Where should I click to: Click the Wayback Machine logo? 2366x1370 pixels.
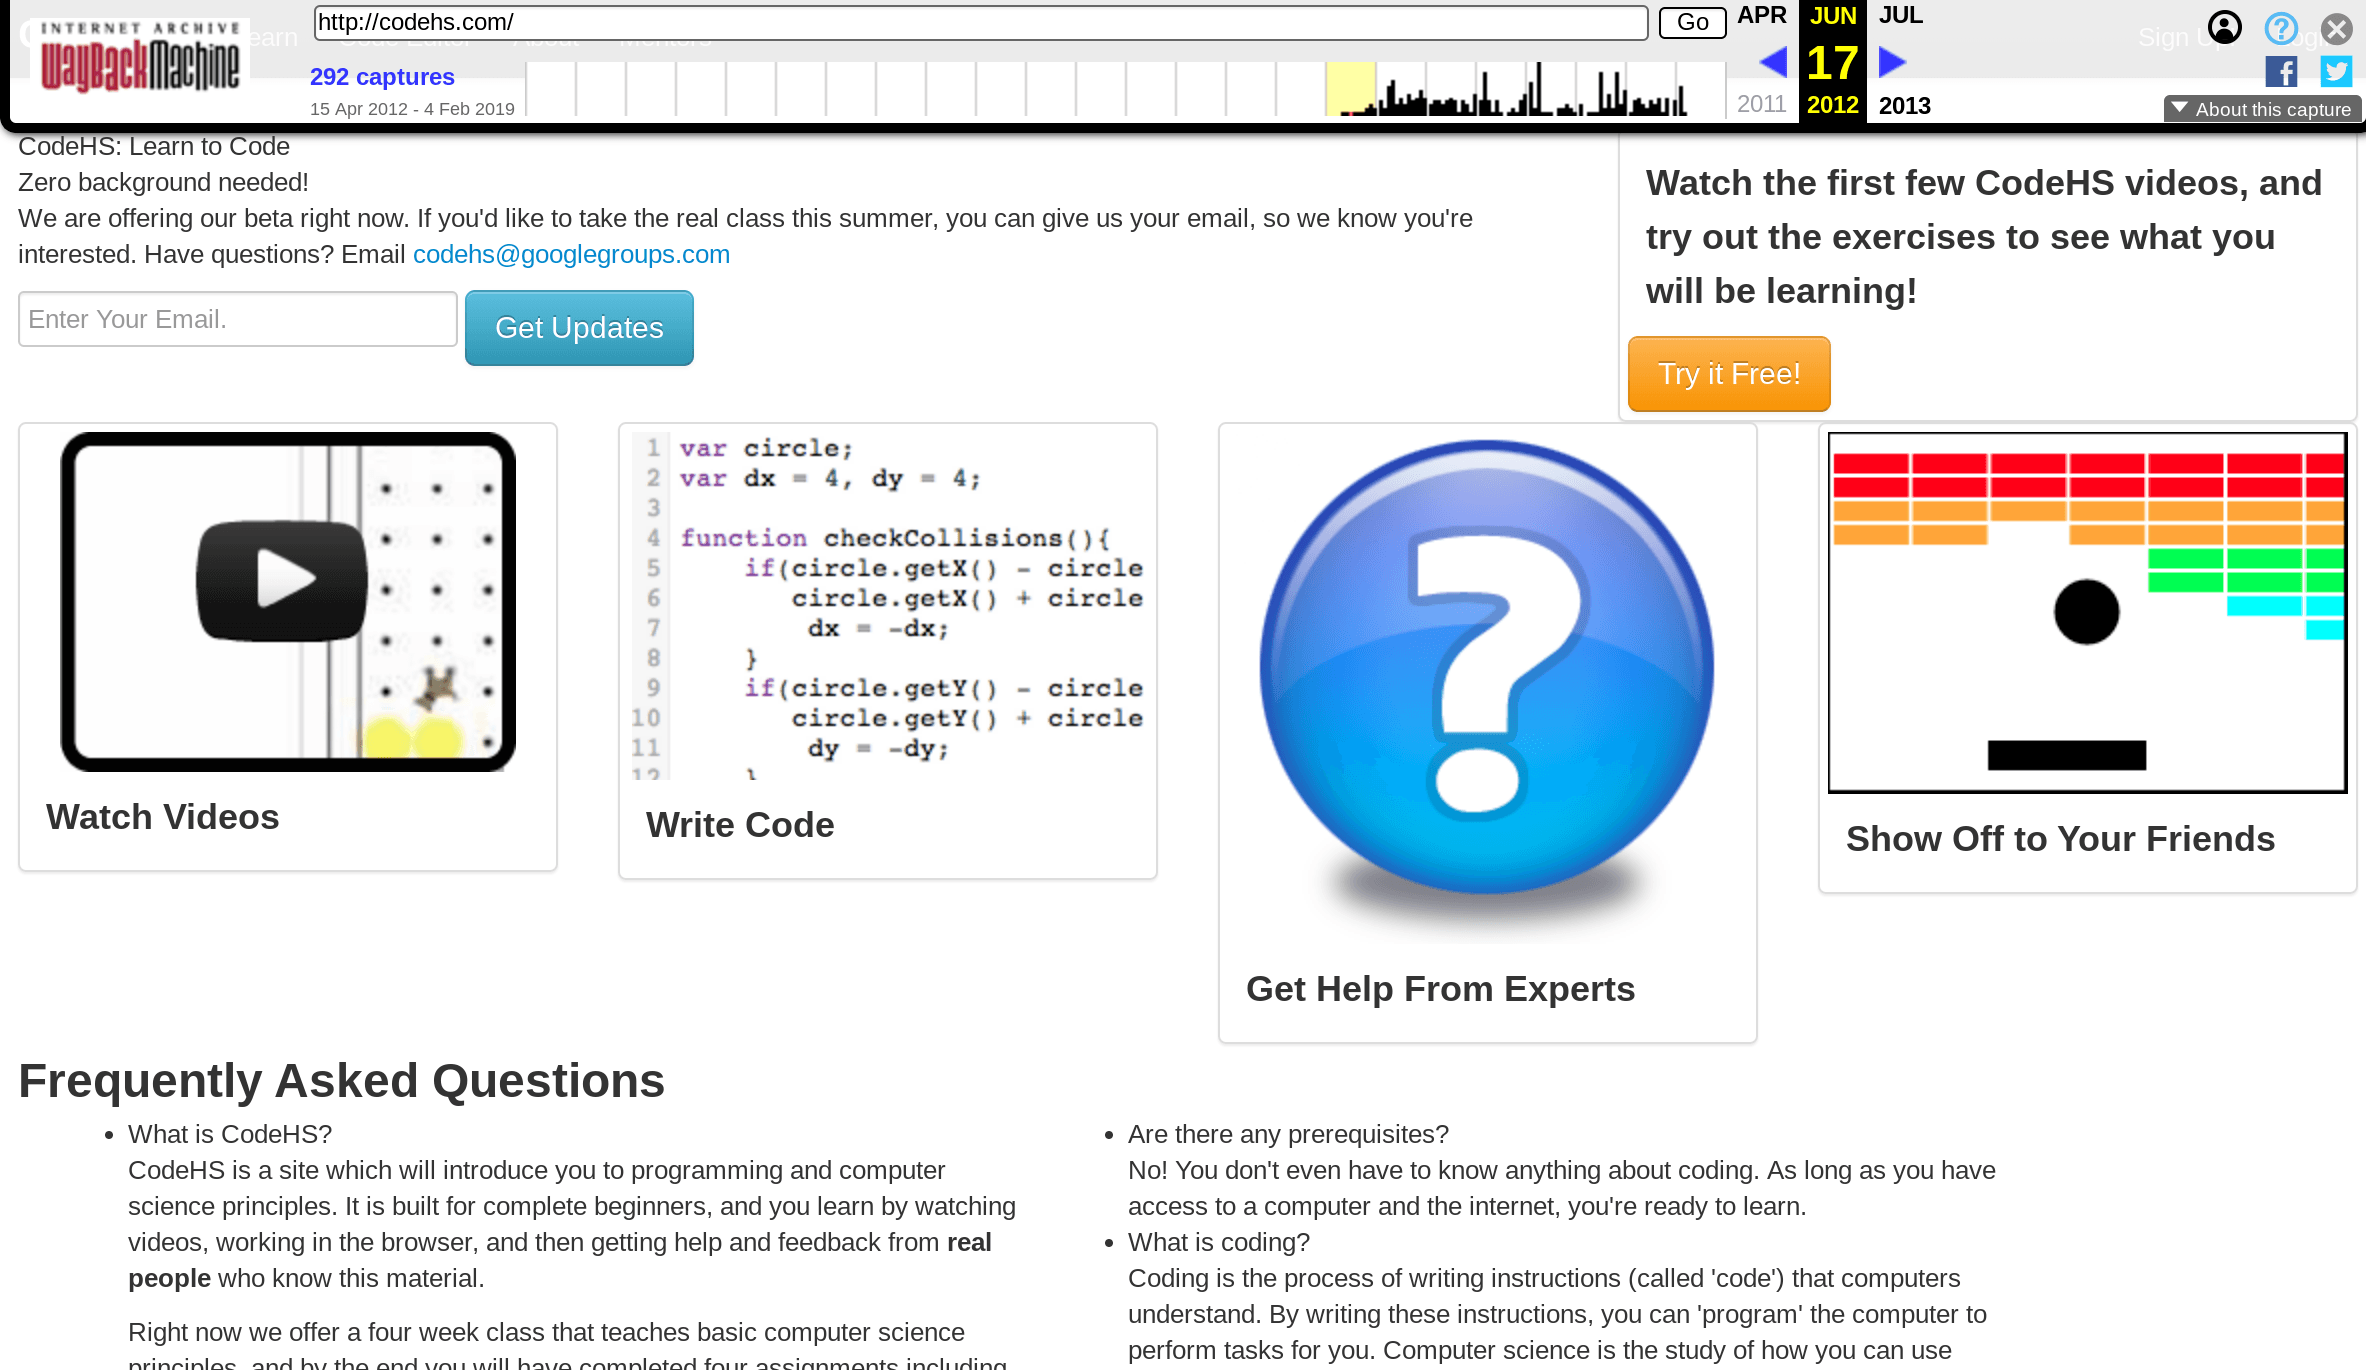click(x=140, y=58)
